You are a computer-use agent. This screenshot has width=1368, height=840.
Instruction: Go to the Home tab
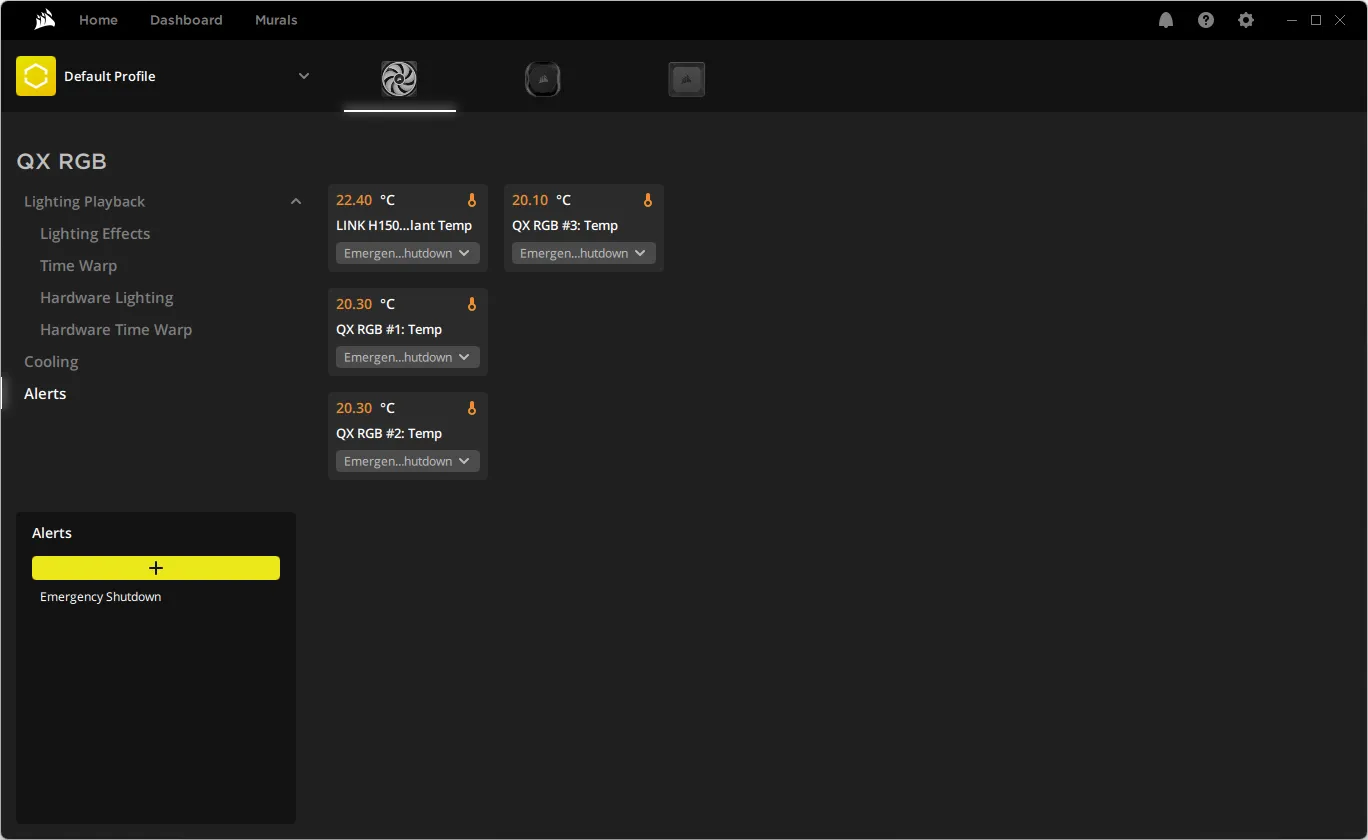pos(98,20)
